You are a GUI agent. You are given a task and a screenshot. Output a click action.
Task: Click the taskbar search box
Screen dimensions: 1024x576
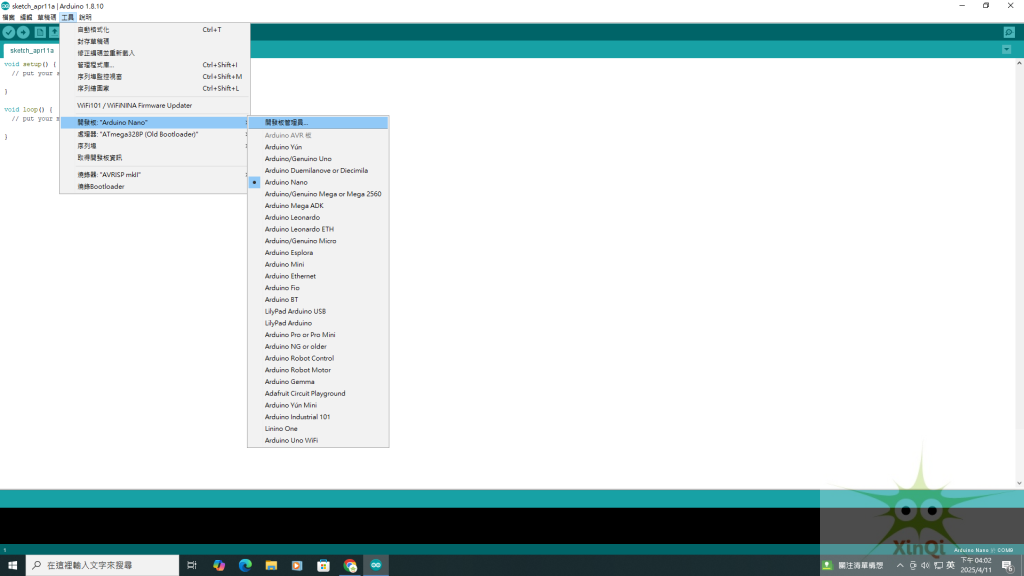point(103,566)
